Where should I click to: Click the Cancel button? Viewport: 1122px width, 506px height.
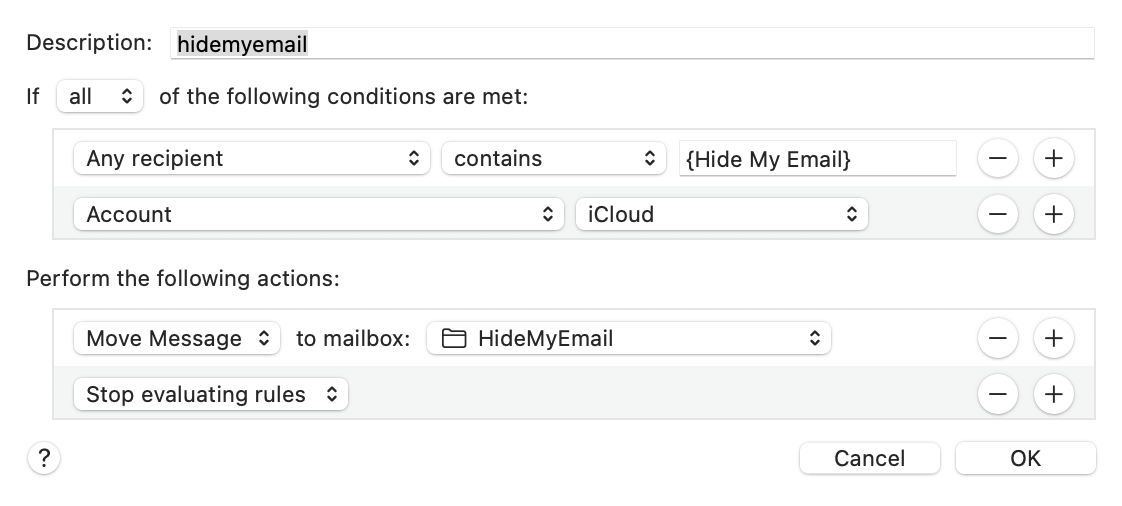point(869,458)
